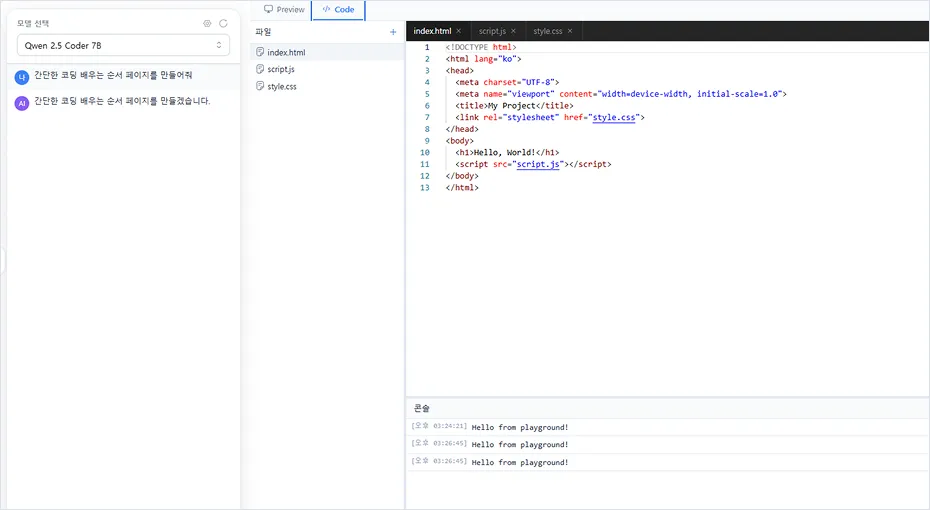The image size is (930, 510).
Task: Click the user message about coding page
Action: pyautogui.click(x=113, y=75)
